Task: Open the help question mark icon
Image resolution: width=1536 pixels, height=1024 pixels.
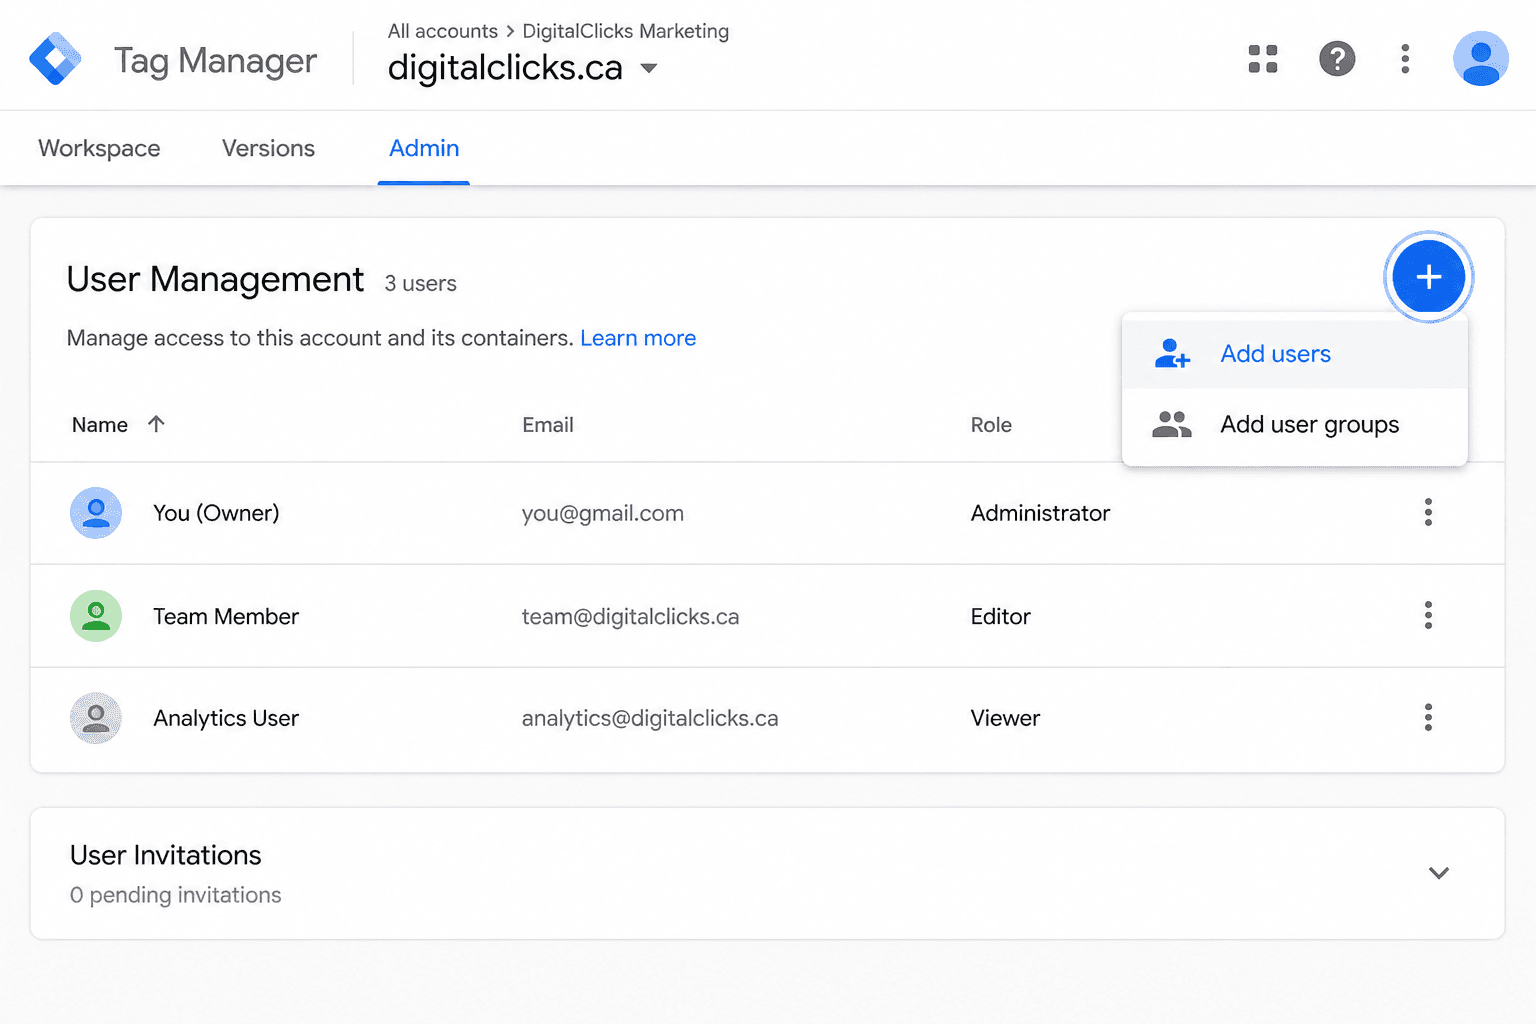Action: pos(1337,59)
